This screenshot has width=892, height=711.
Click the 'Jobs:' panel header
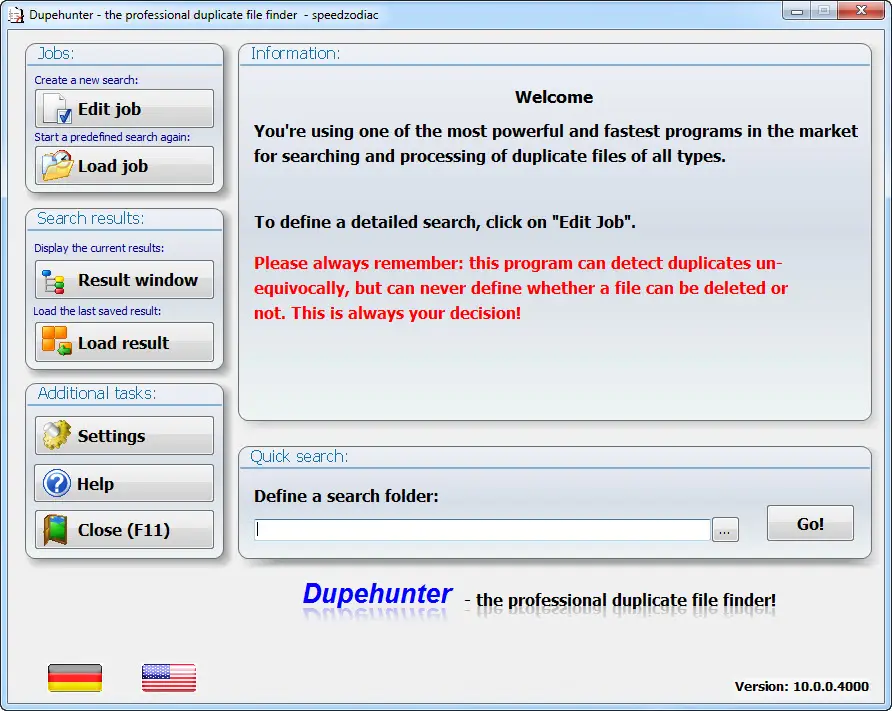(x=56, y=53)
